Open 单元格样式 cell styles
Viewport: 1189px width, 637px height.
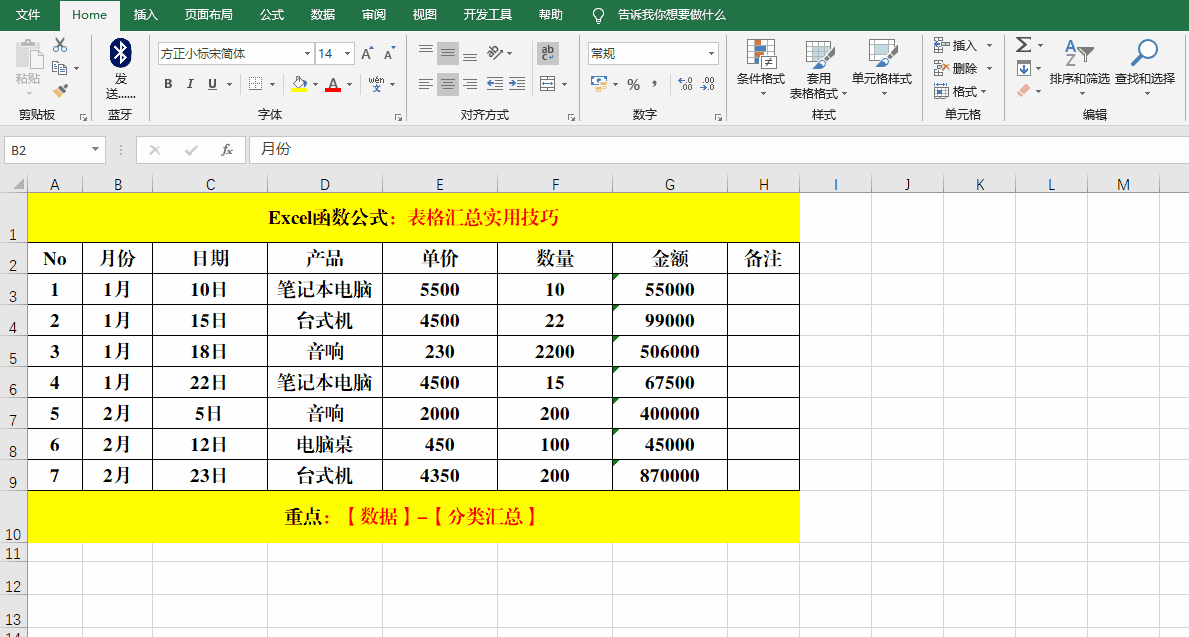(x=882, y=68)
